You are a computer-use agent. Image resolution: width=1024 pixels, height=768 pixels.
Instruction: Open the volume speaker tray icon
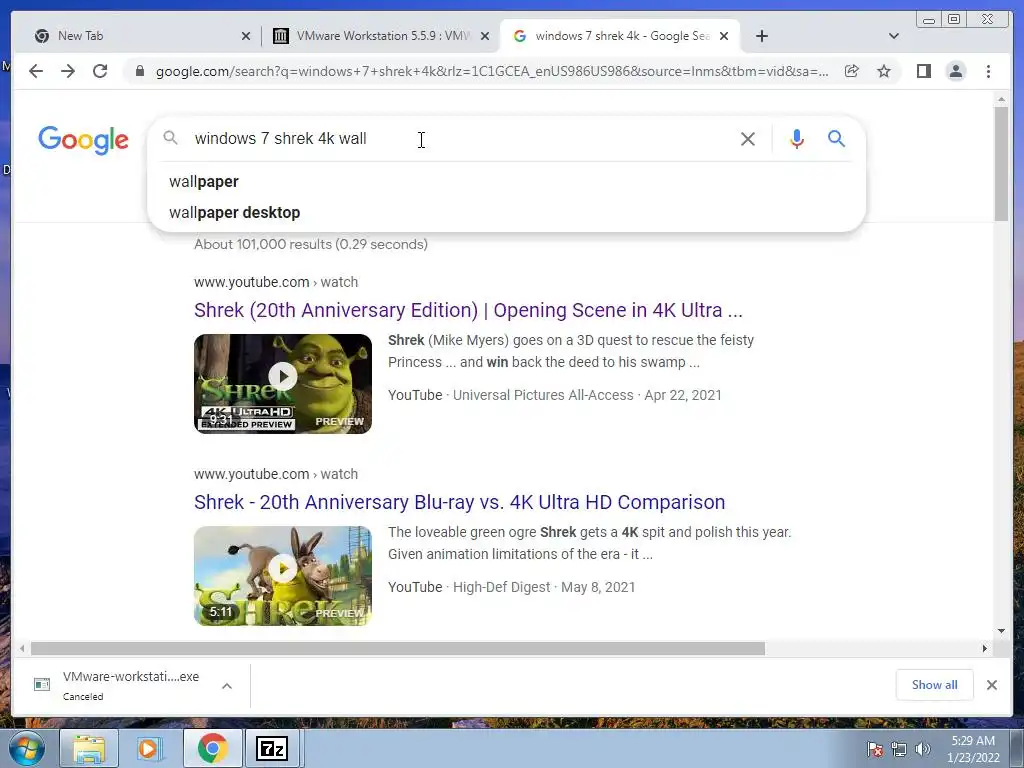(922, 749)
